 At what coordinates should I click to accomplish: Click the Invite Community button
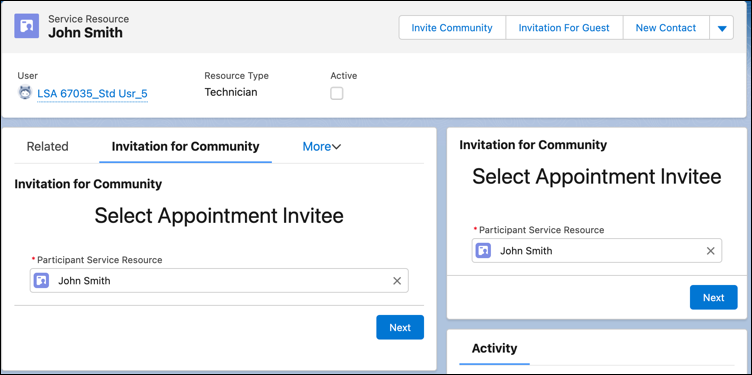coord(452,28)
